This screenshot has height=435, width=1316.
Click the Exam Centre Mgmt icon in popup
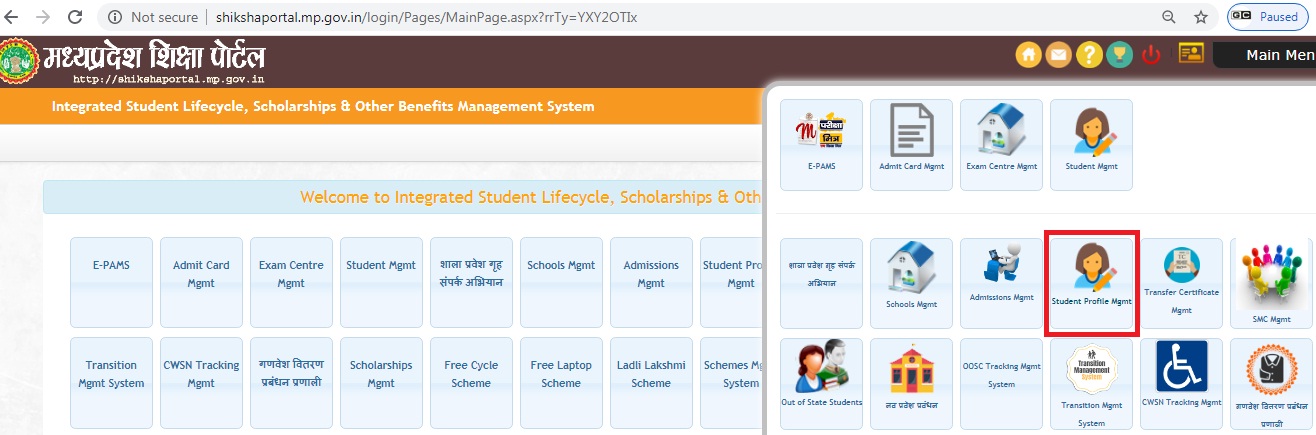pos(1001,144)
